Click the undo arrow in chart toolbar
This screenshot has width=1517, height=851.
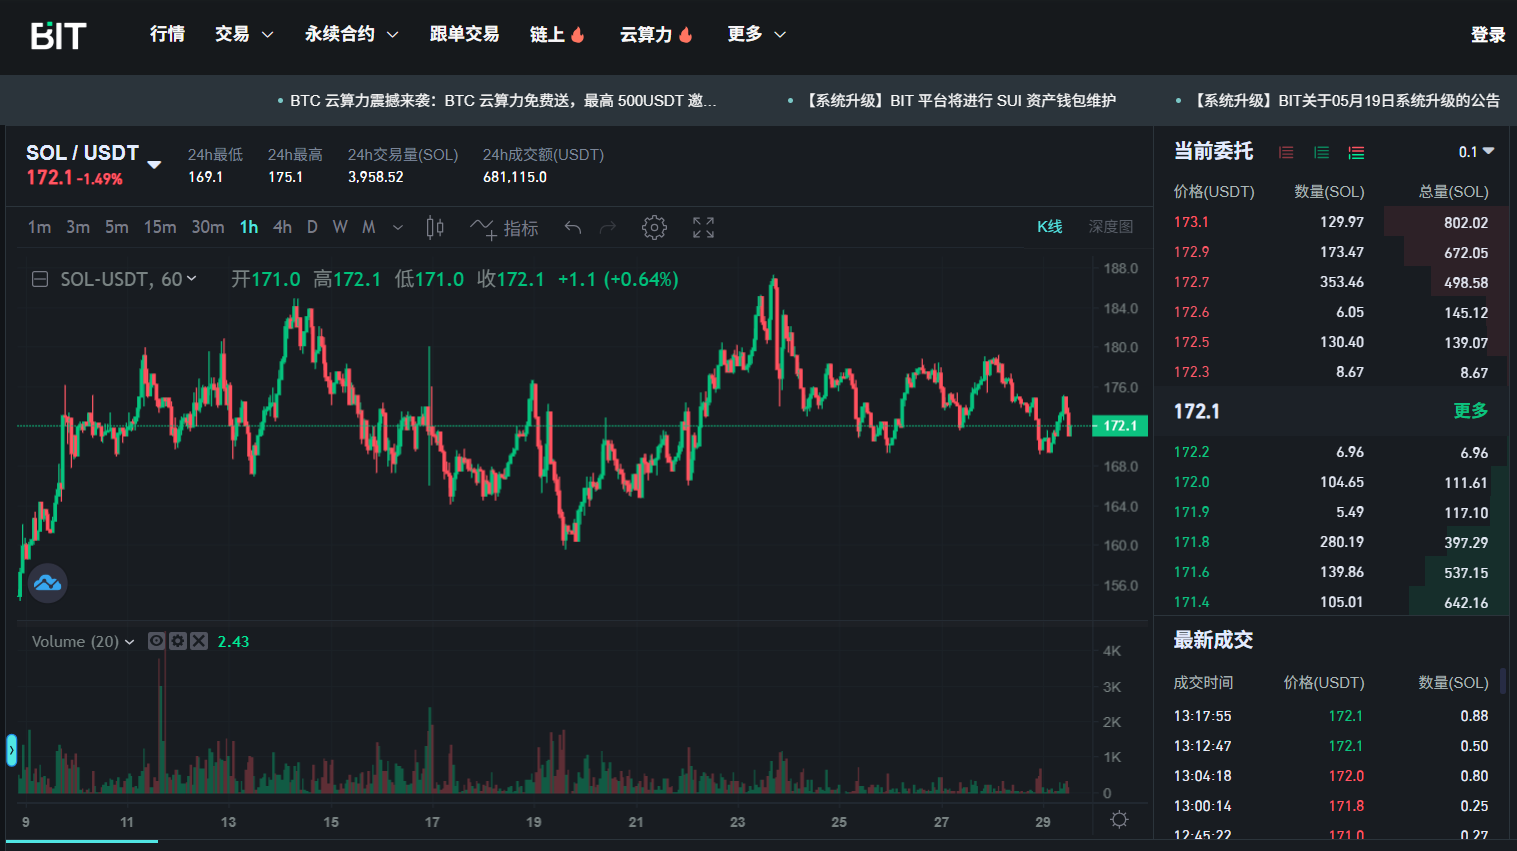[x=573, y=228]
